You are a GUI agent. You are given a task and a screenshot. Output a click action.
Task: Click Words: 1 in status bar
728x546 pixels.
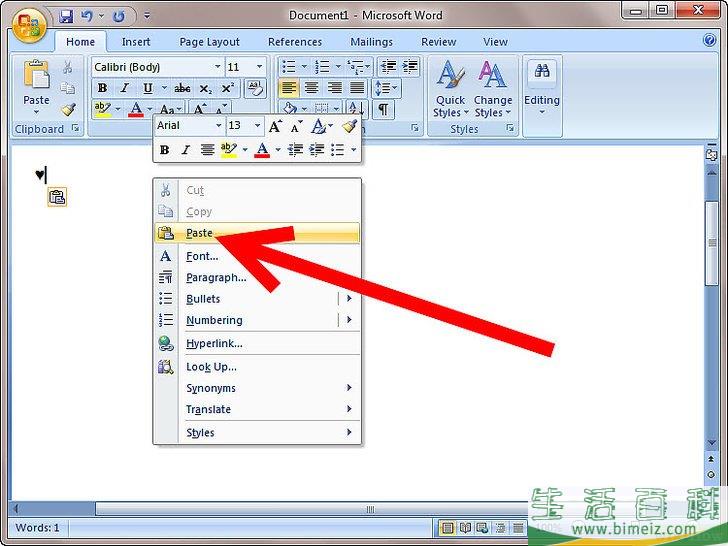(38, 528)
